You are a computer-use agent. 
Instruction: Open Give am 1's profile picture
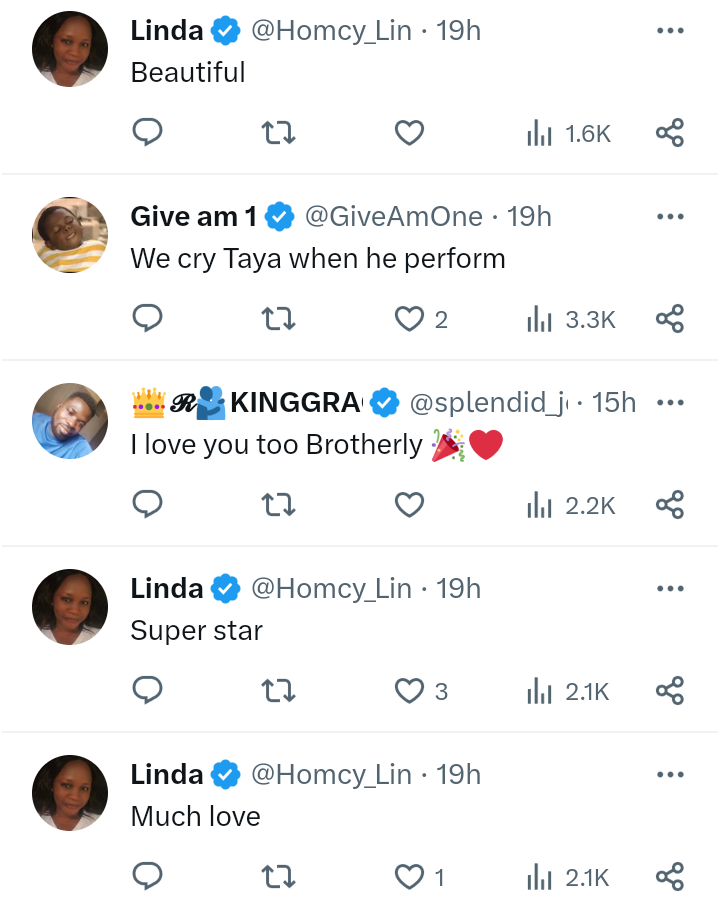(70, 235)
